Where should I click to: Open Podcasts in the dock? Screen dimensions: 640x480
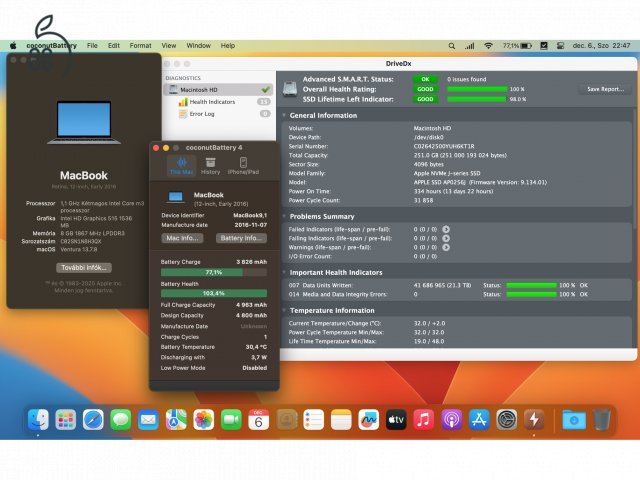(451, 420)
